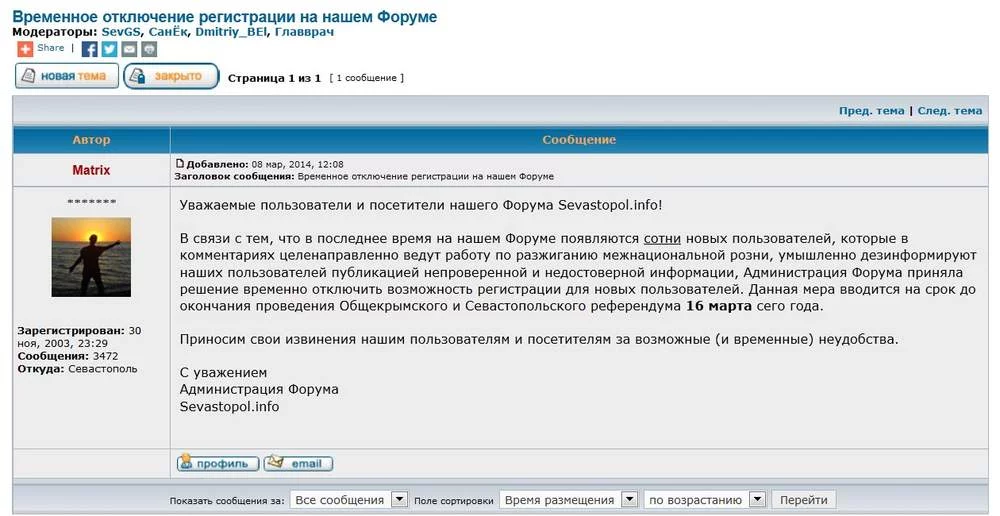
Task: Click the Сообщение column header
Action: pos(579,140)
